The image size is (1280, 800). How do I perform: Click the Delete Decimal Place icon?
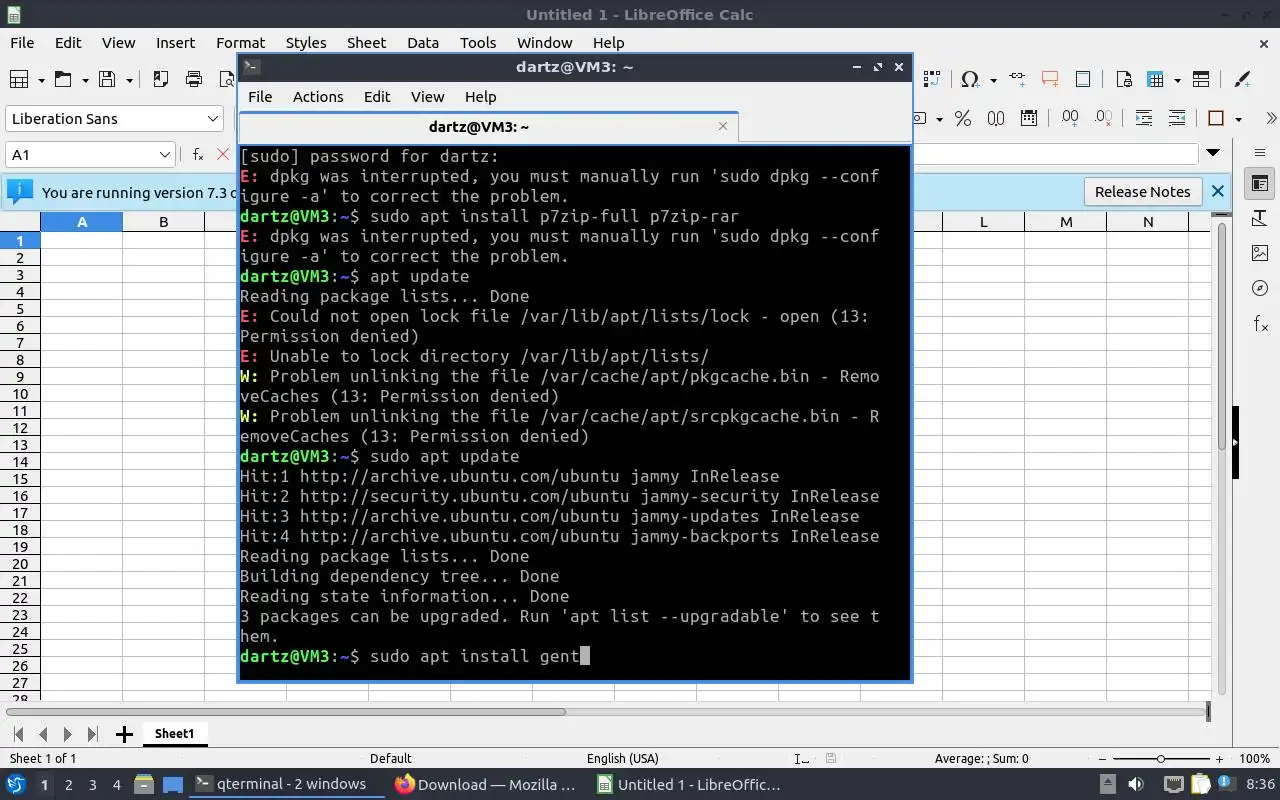[x=1103, y=119]
